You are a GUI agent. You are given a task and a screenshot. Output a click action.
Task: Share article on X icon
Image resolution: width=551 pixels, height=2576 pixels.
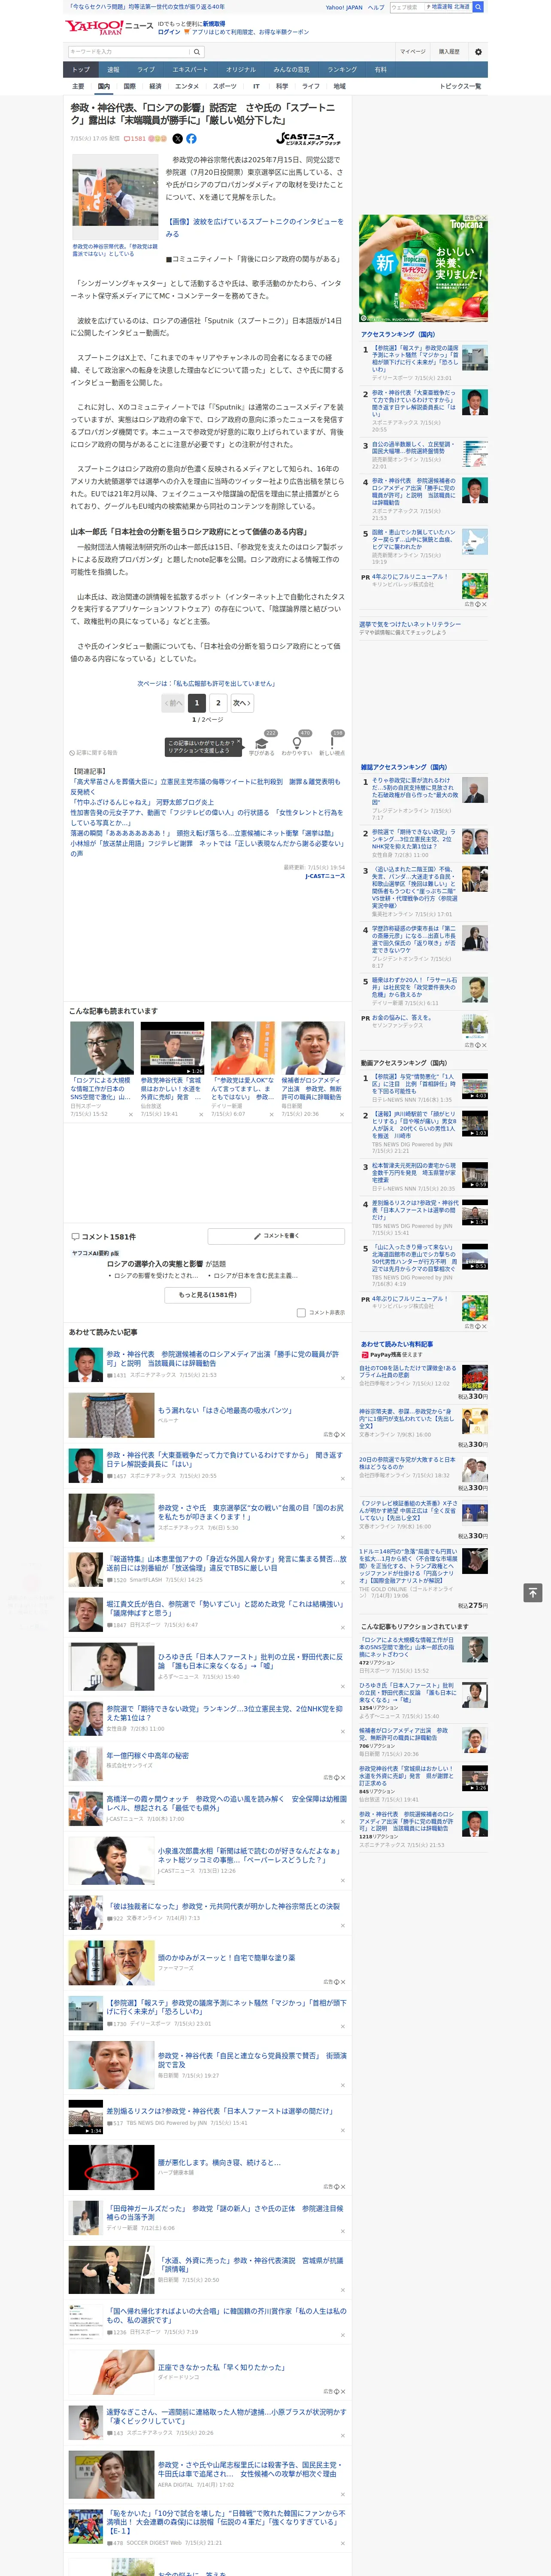click(x=178, y=139)
